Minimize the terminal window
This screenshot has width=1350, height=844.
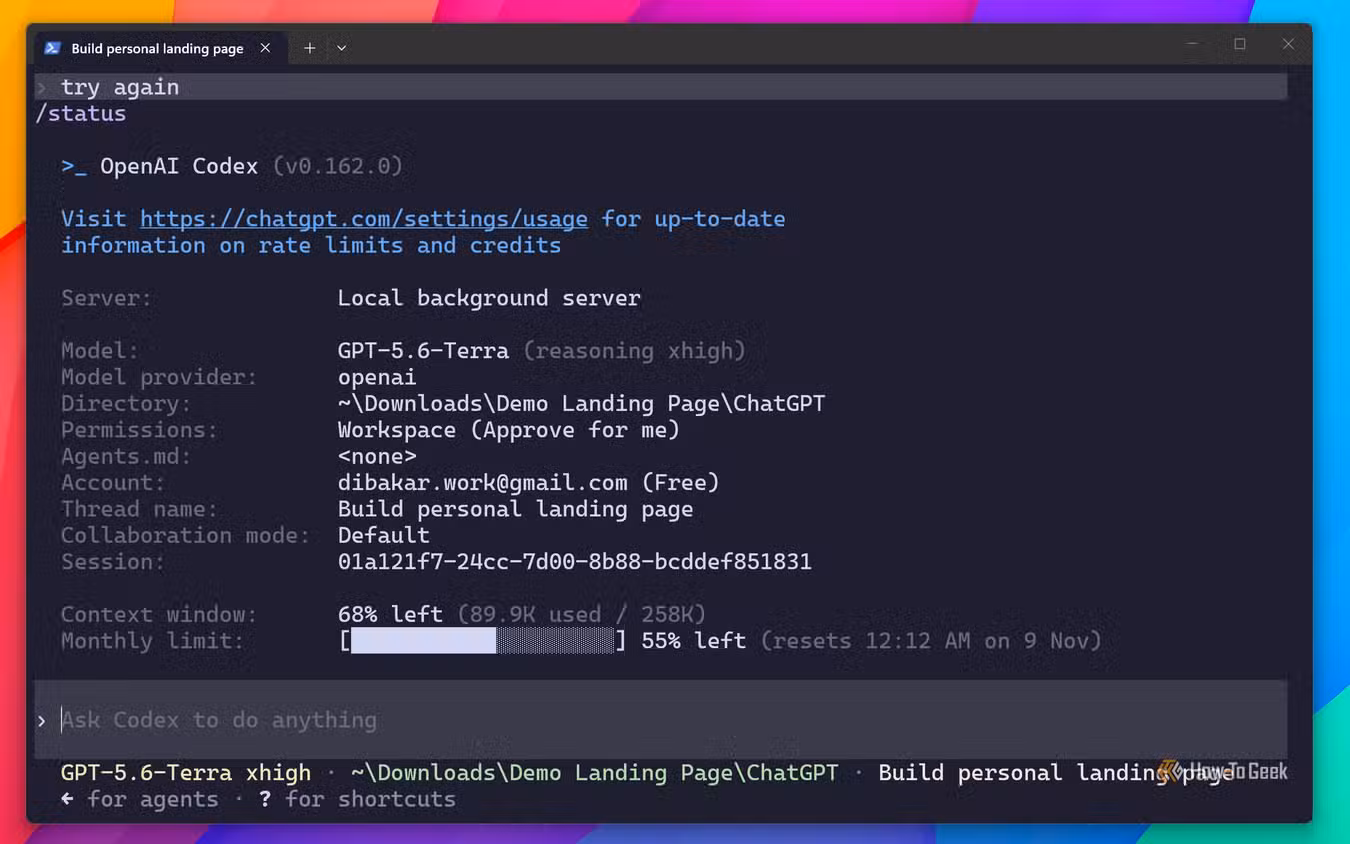pyautogui.click(x=1191, y=44)
